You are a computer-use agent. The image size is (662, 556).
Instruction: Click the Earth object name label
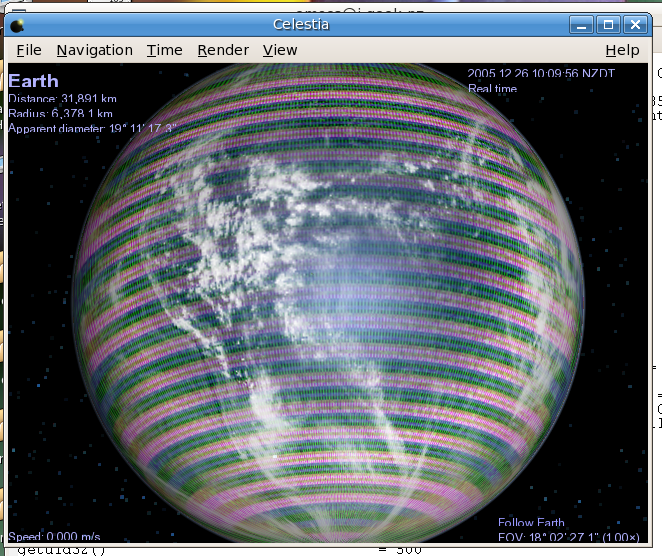point(33,81)
